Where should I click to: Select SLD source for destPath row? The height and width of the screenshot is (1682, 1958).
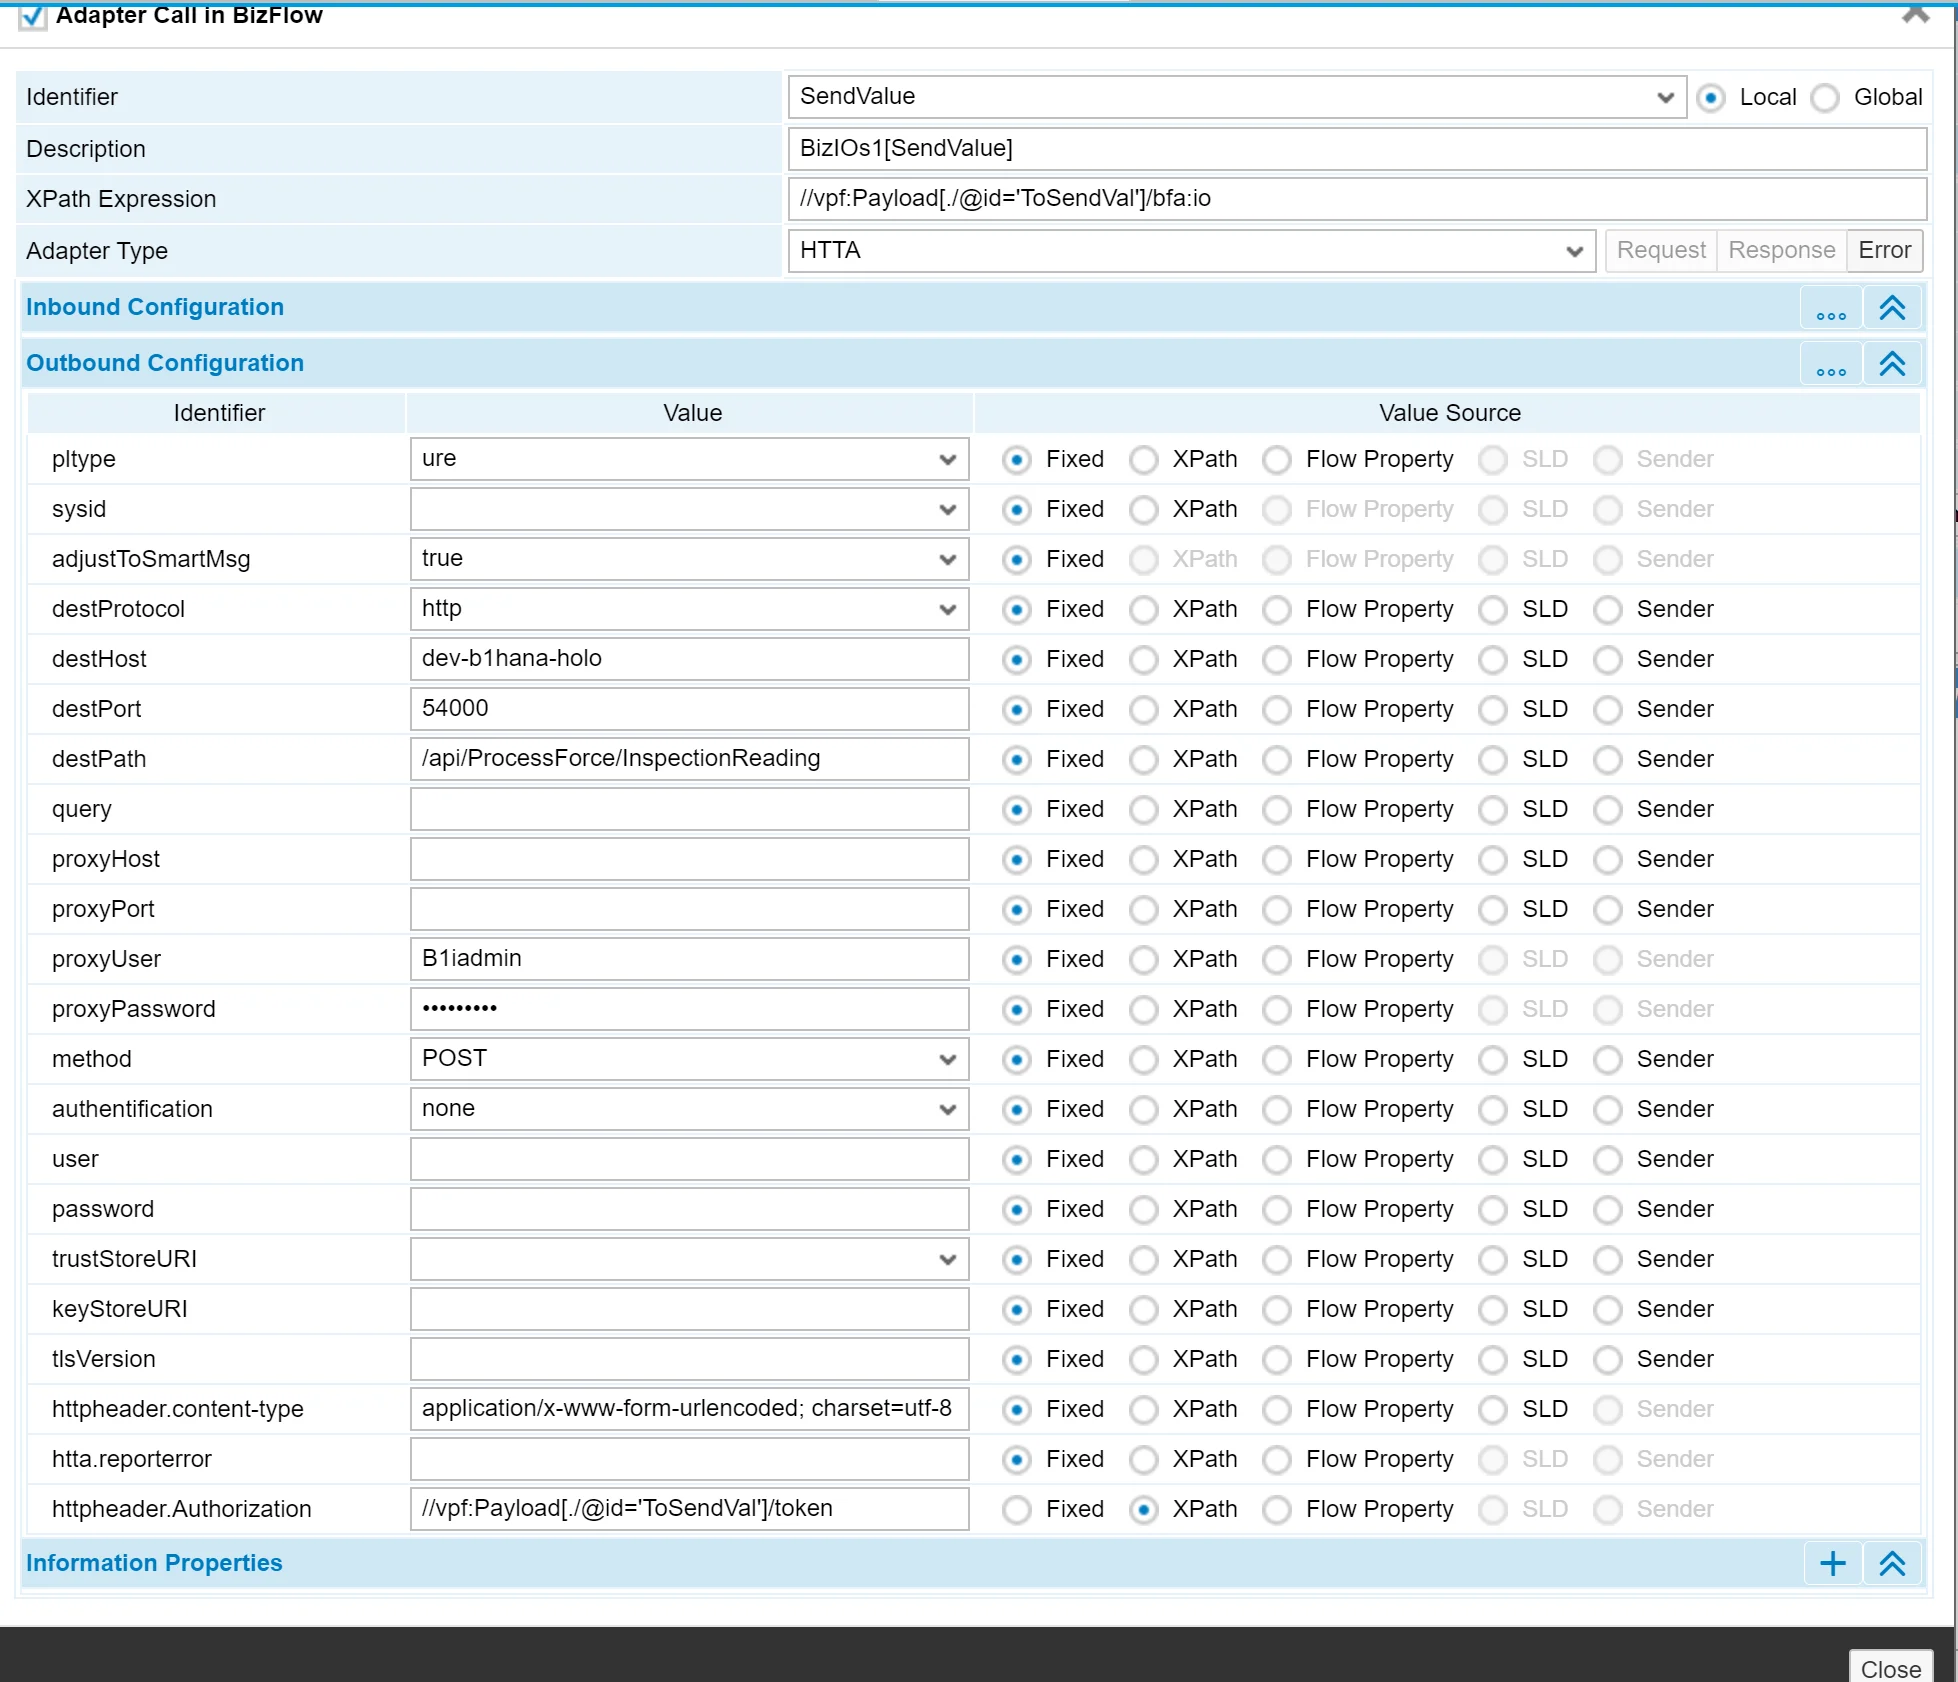(1493, 760)
